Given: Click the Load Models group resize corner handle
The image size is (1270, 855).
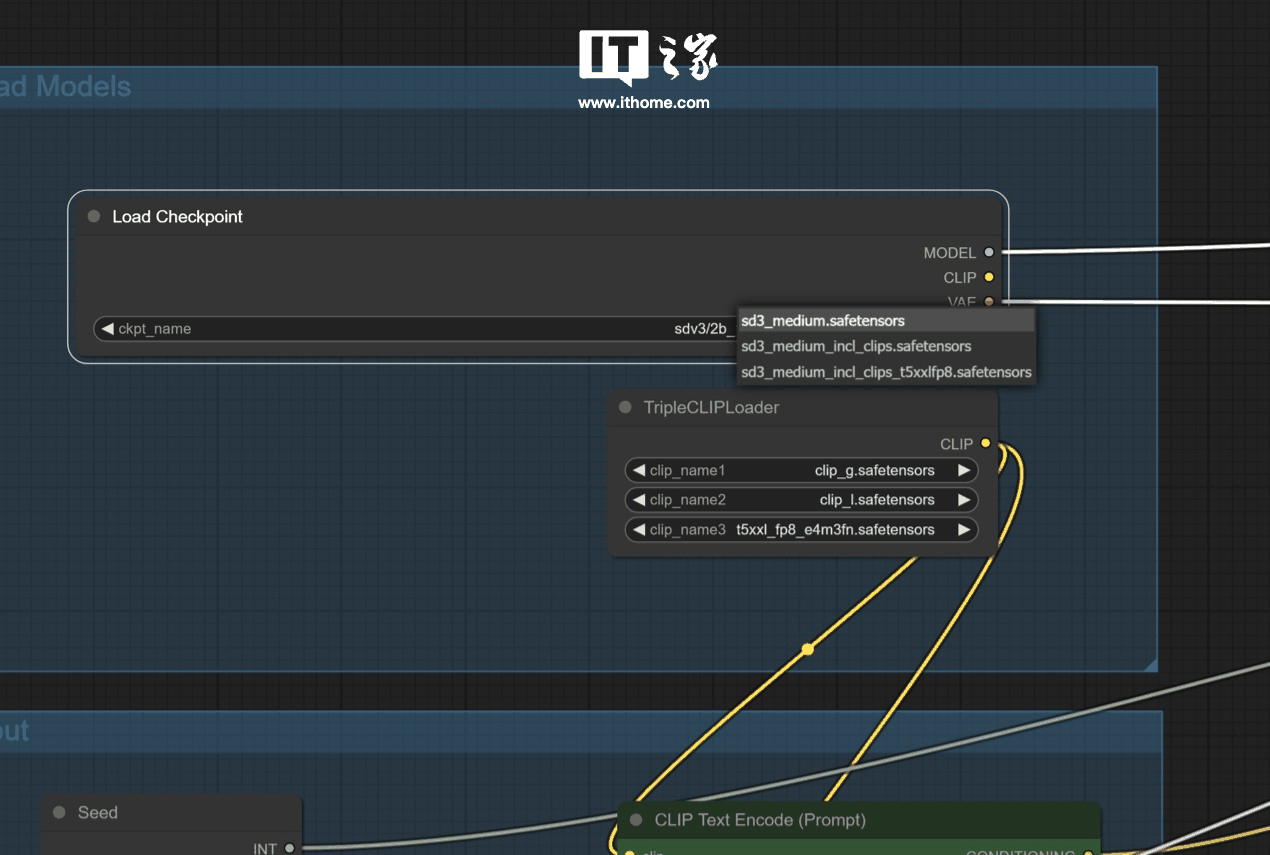Looking at the screenshot, I should point(1150,664).
